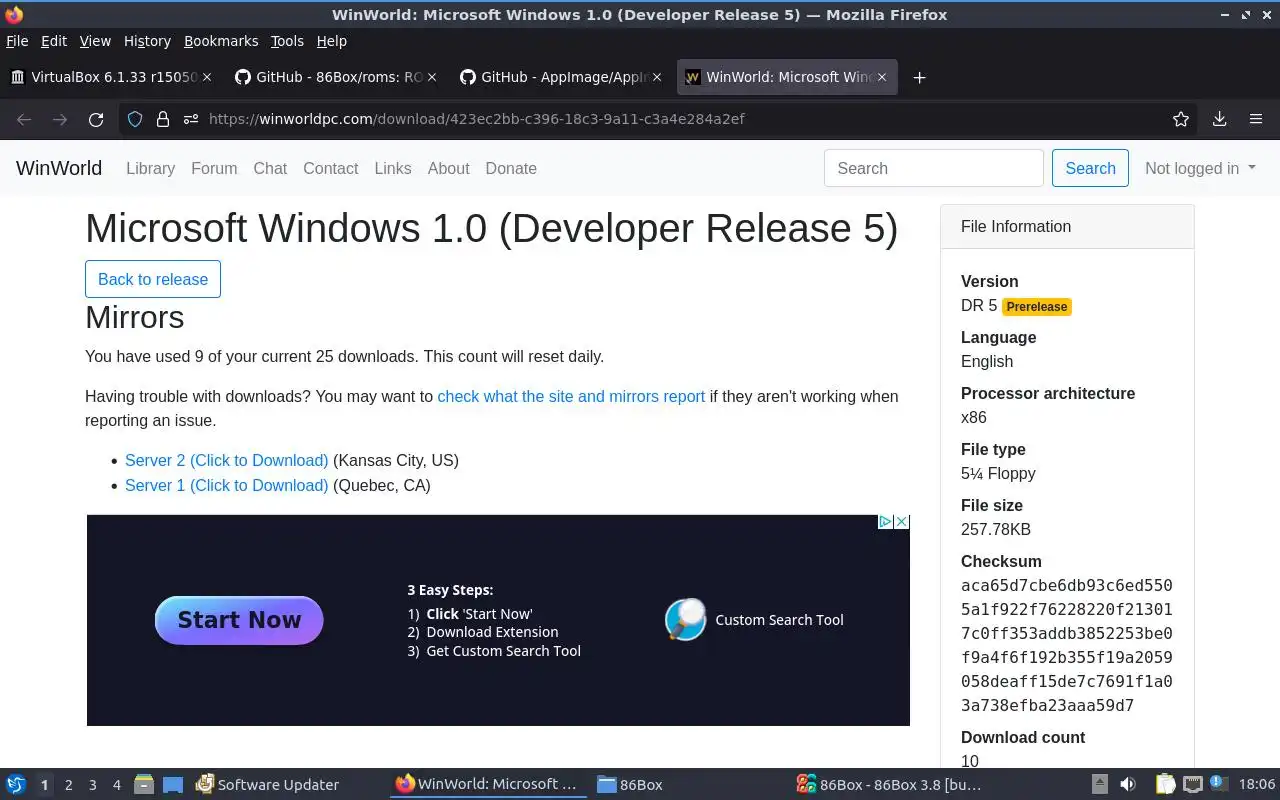Viewport: 1280px width, 800px height.
Task: Open the Help menu
Action: point(332,41)
